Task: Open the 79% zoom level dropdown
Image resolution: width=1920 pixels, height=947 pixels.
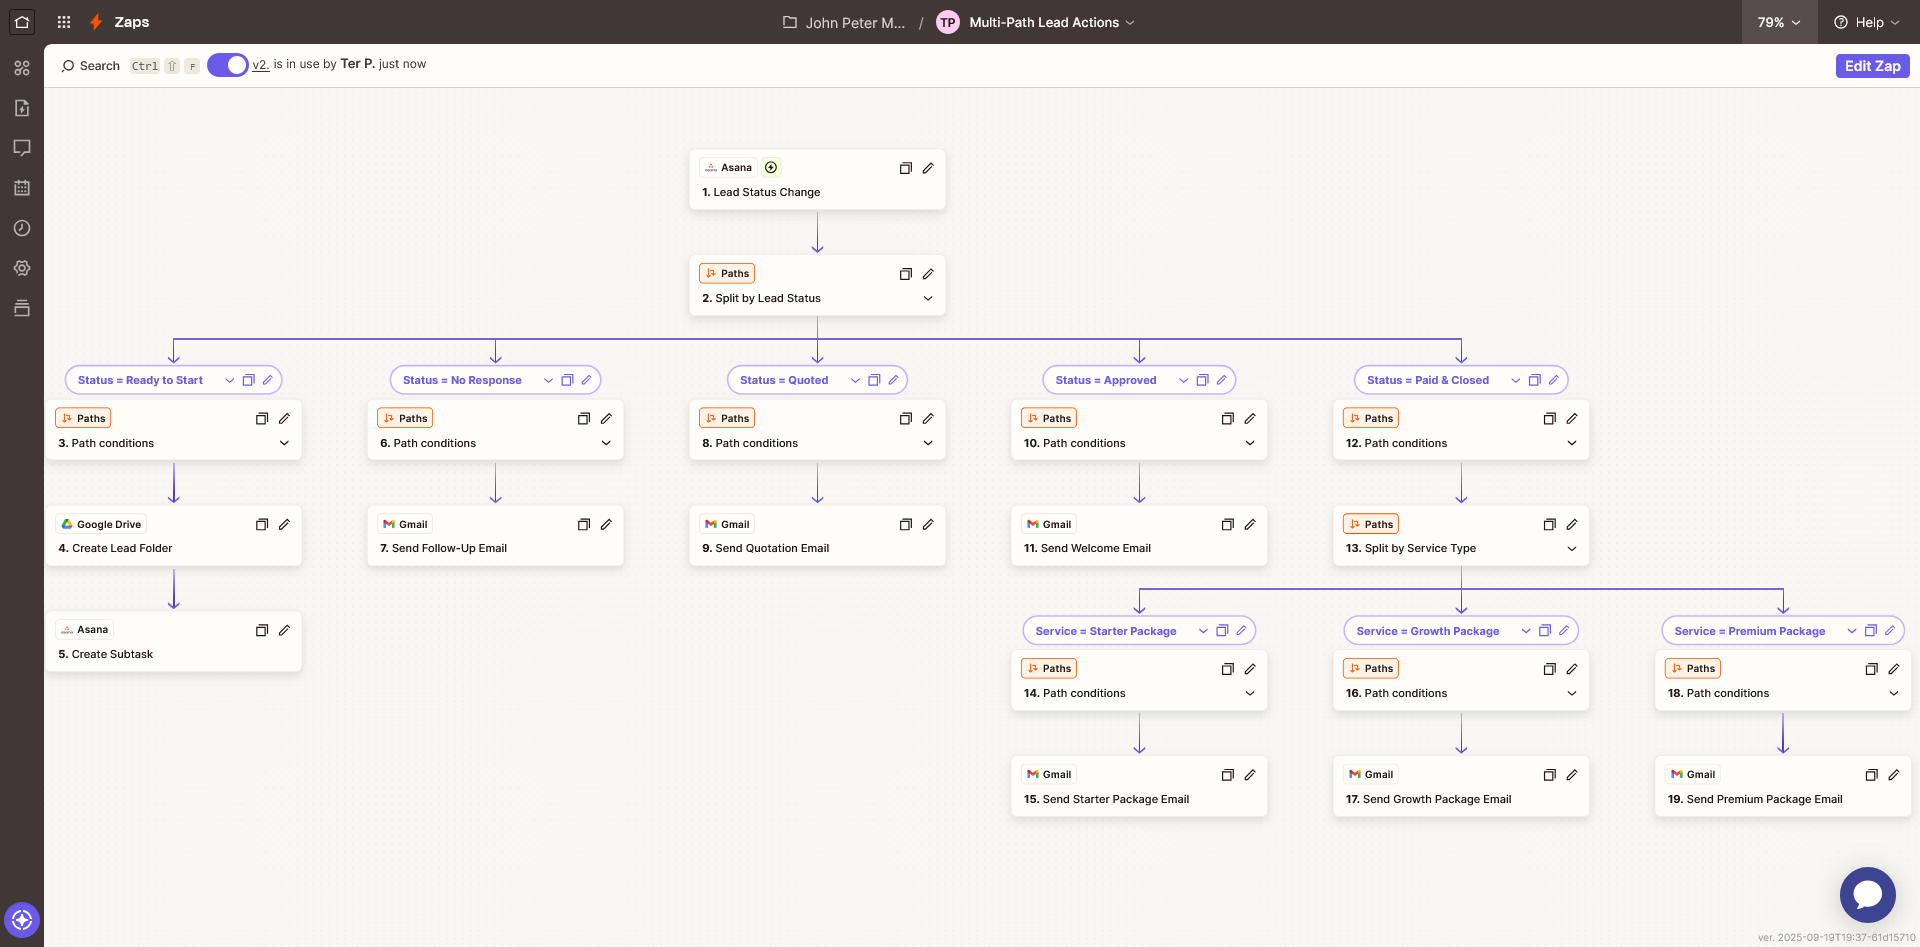Action: click(1779, 21)
